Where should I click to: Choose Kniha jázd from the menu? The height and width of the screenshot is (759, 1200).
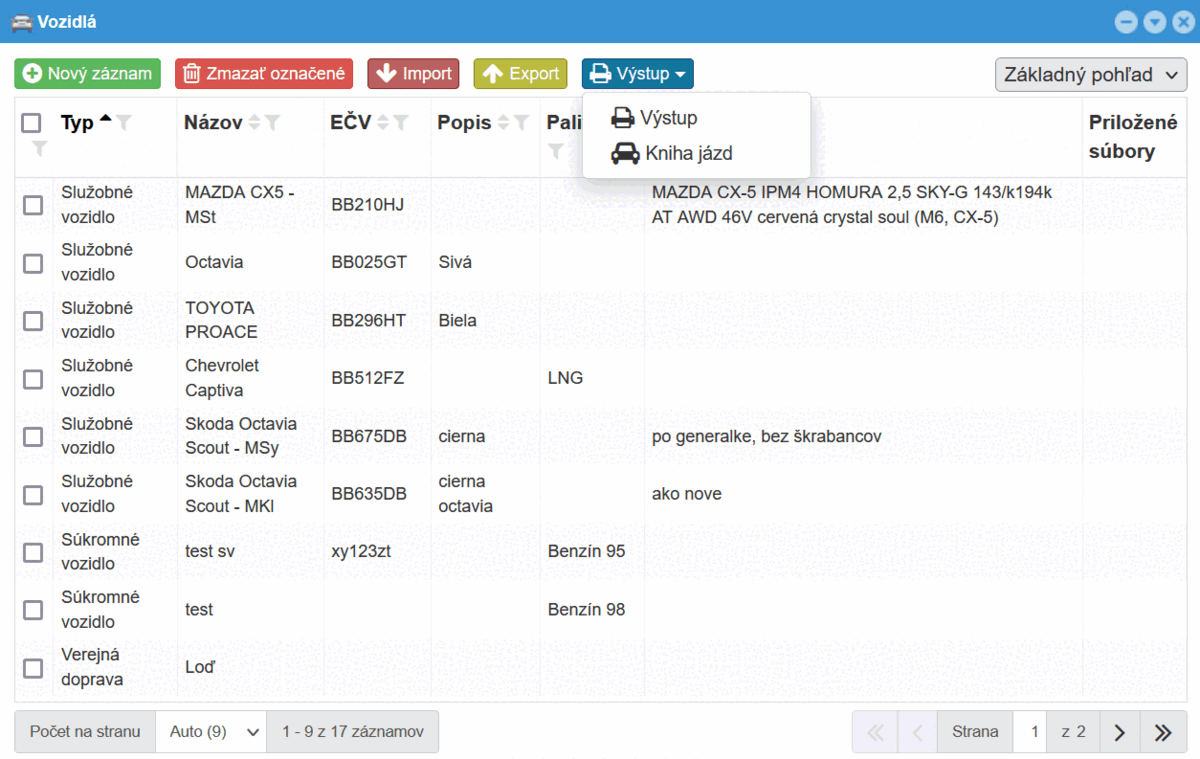pos(673,153)
